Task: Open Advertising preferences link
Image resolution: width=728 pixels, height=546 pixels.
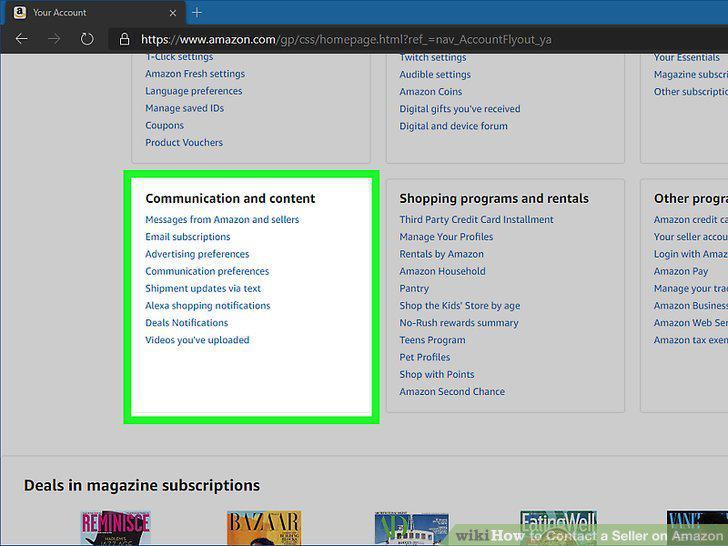Action: (197, 254)
